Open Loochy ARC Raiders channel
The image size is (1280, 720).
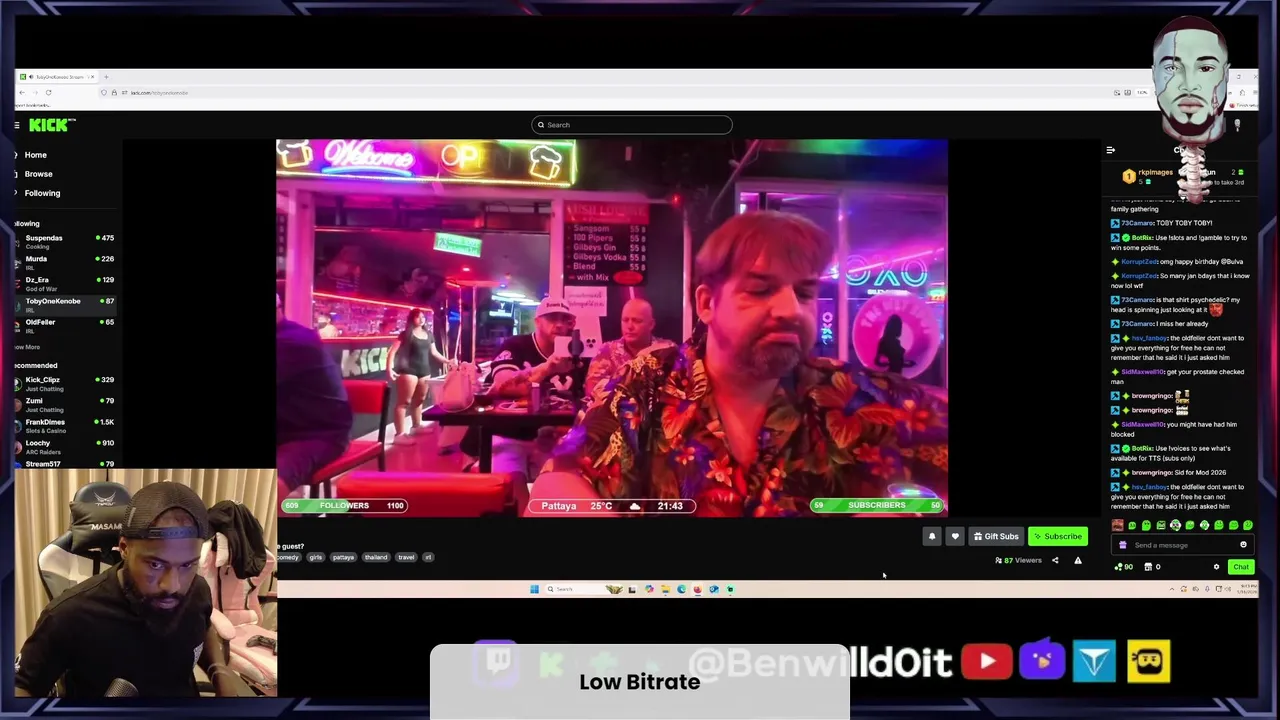[x=66, y=446]
